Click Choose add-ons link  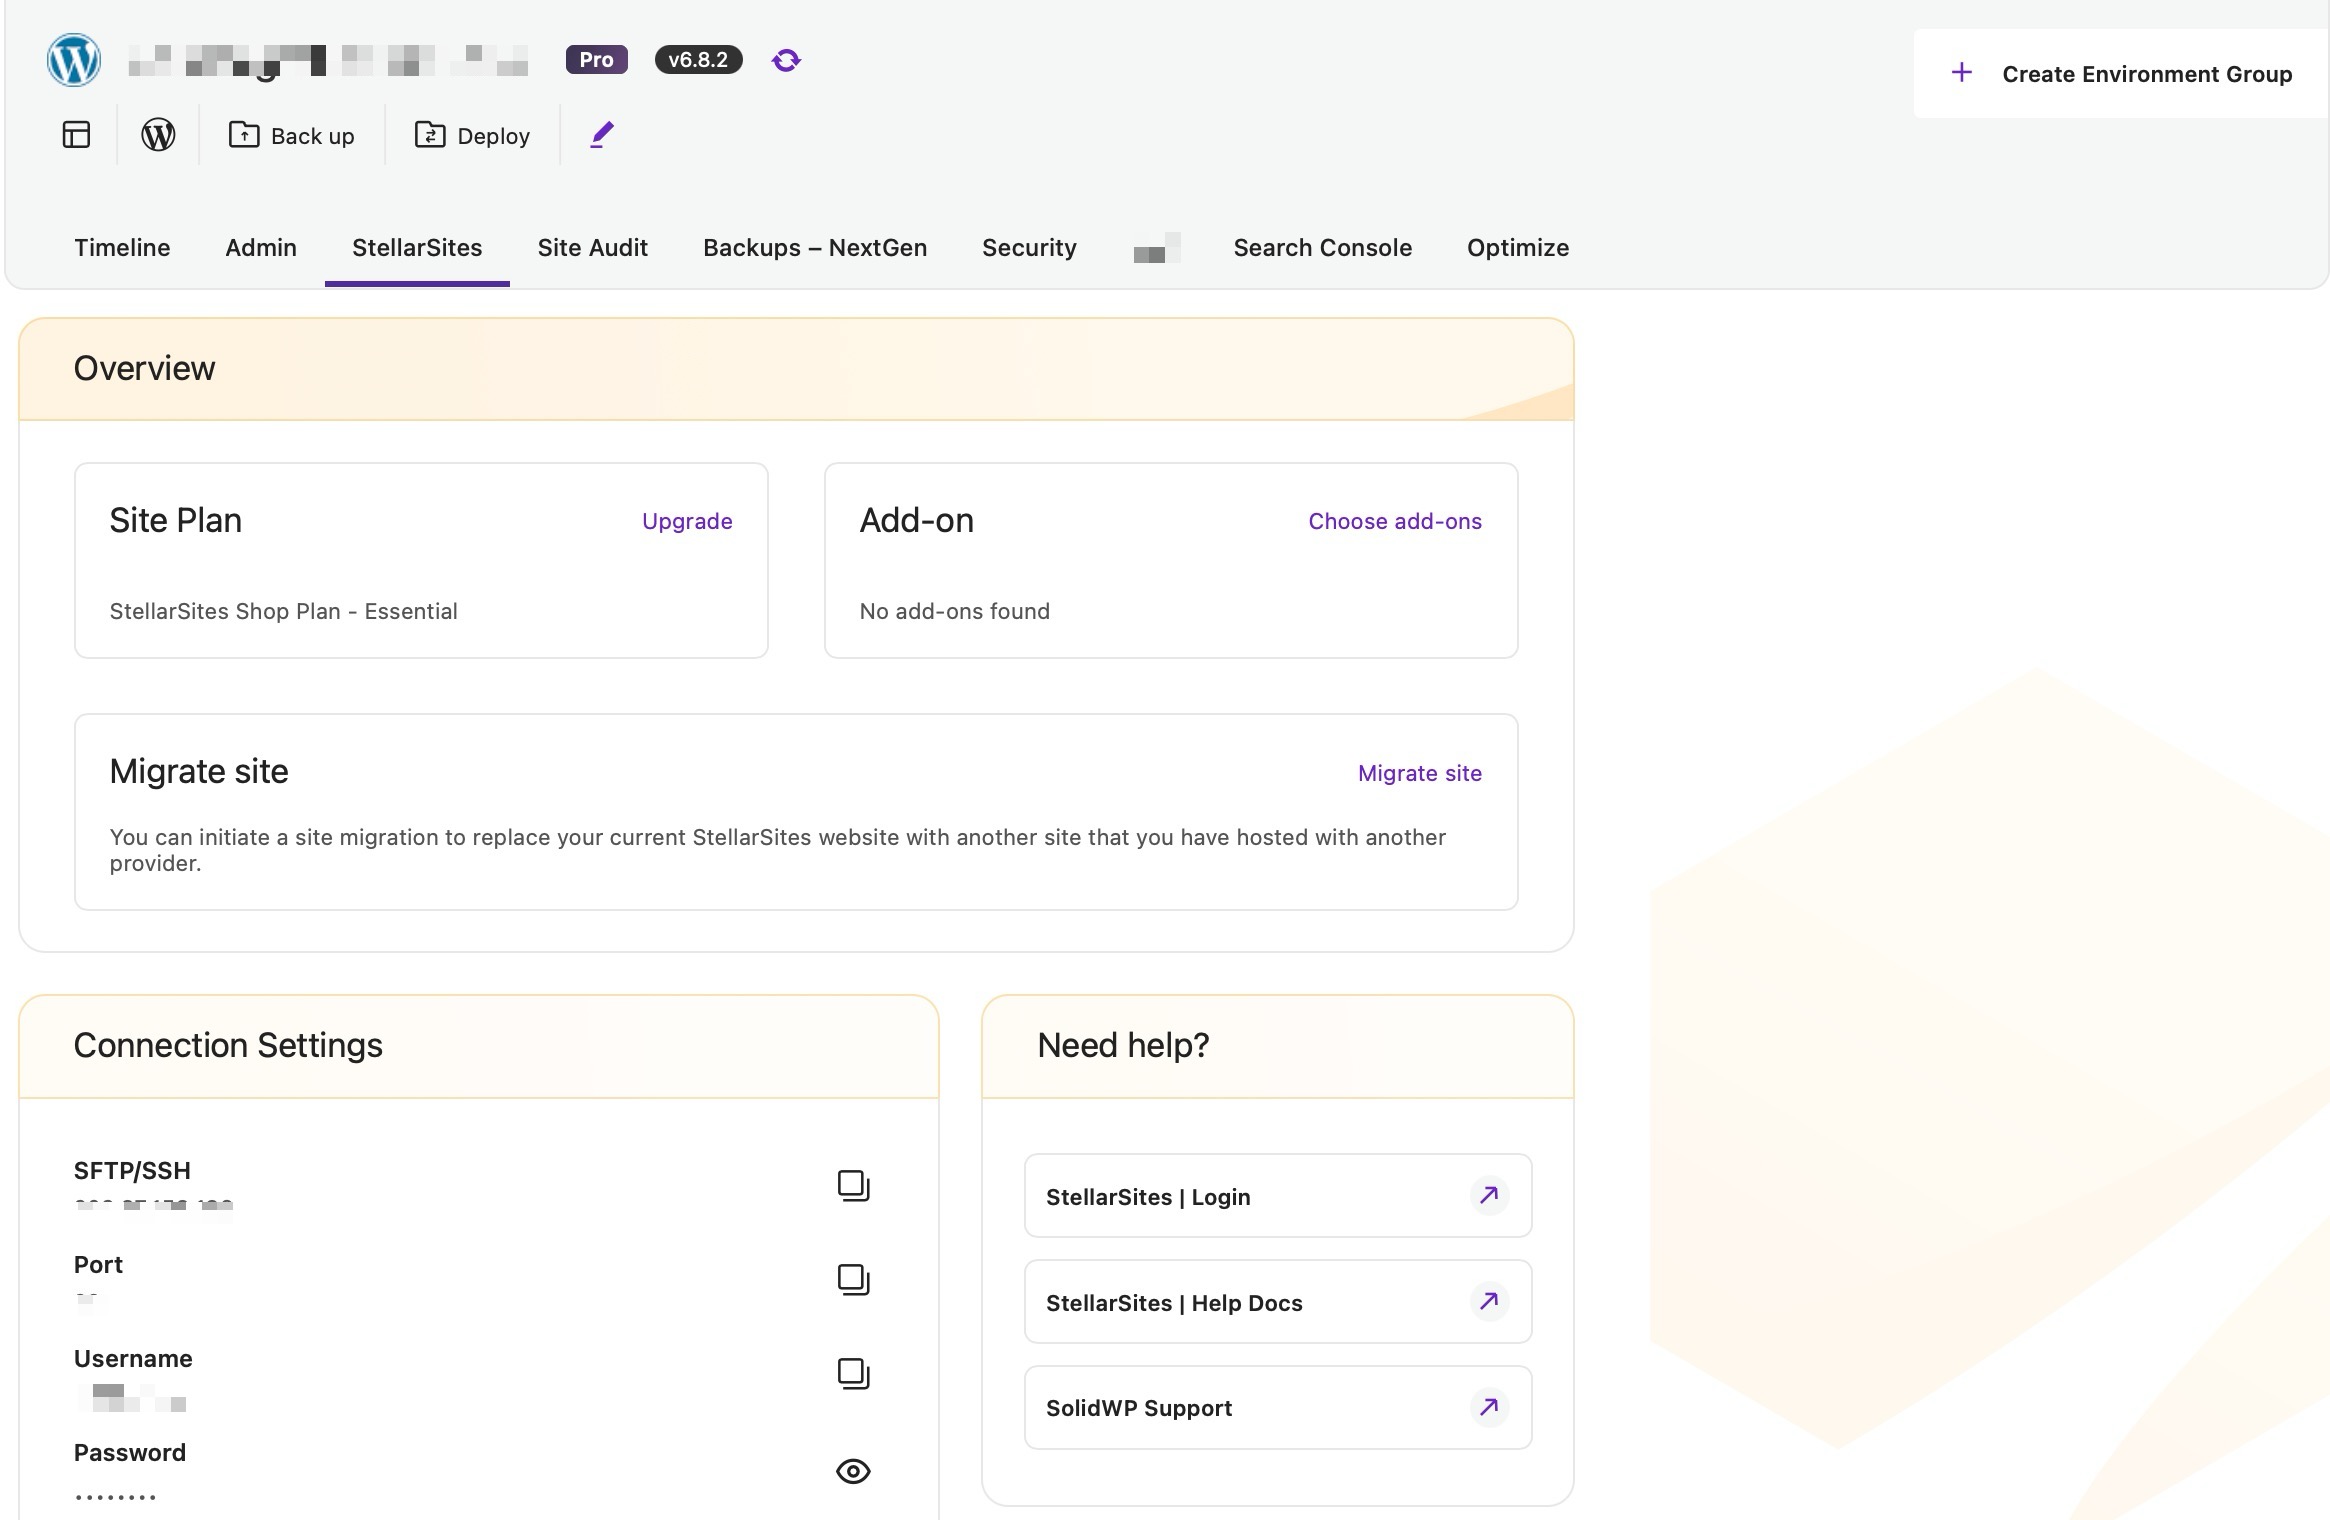1394,521
